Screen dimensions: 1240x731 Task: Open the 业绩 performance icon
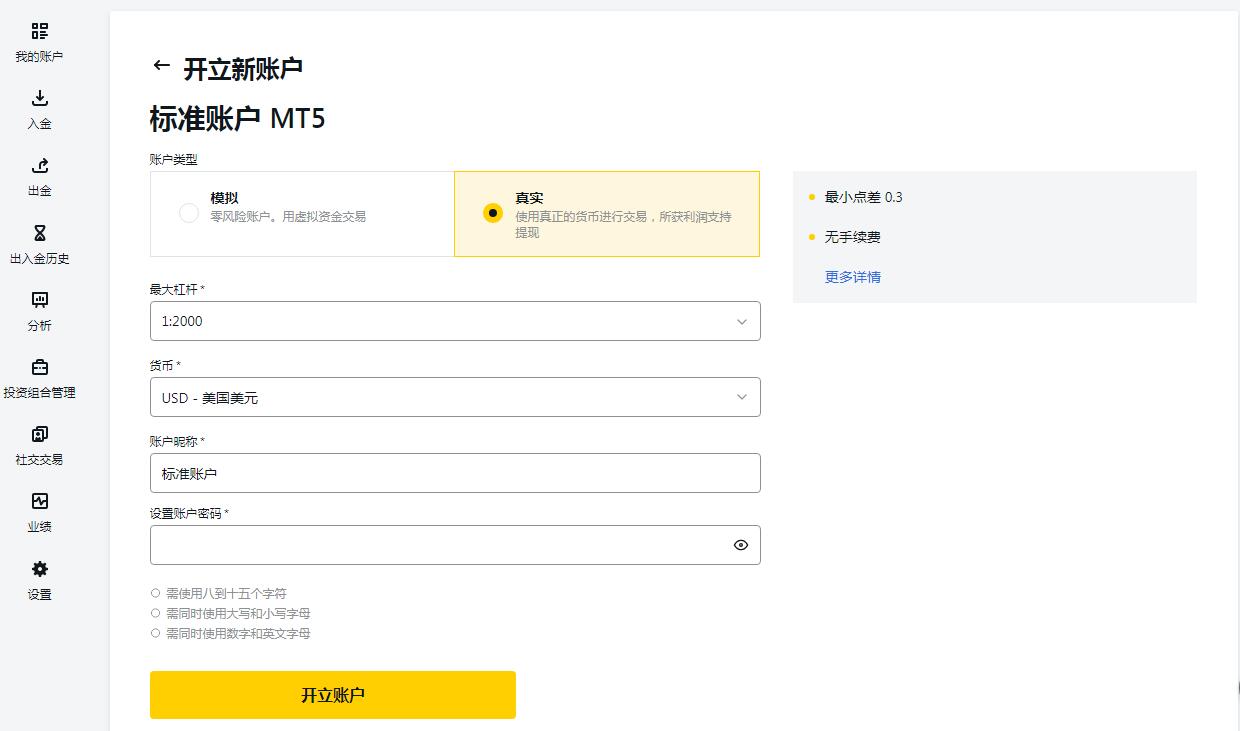pos(39,501)
